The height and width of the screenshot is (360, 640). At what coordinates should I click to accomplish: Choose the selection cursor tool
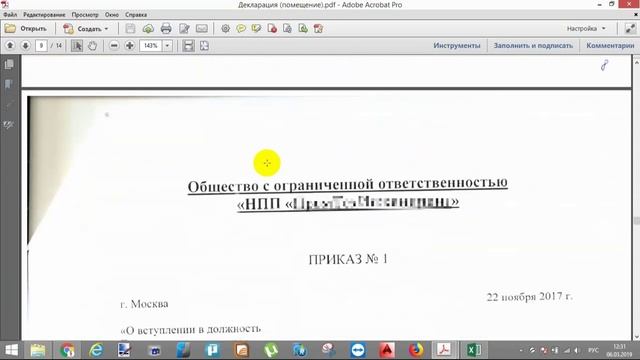pyautogui.click(x=77, y=46)
